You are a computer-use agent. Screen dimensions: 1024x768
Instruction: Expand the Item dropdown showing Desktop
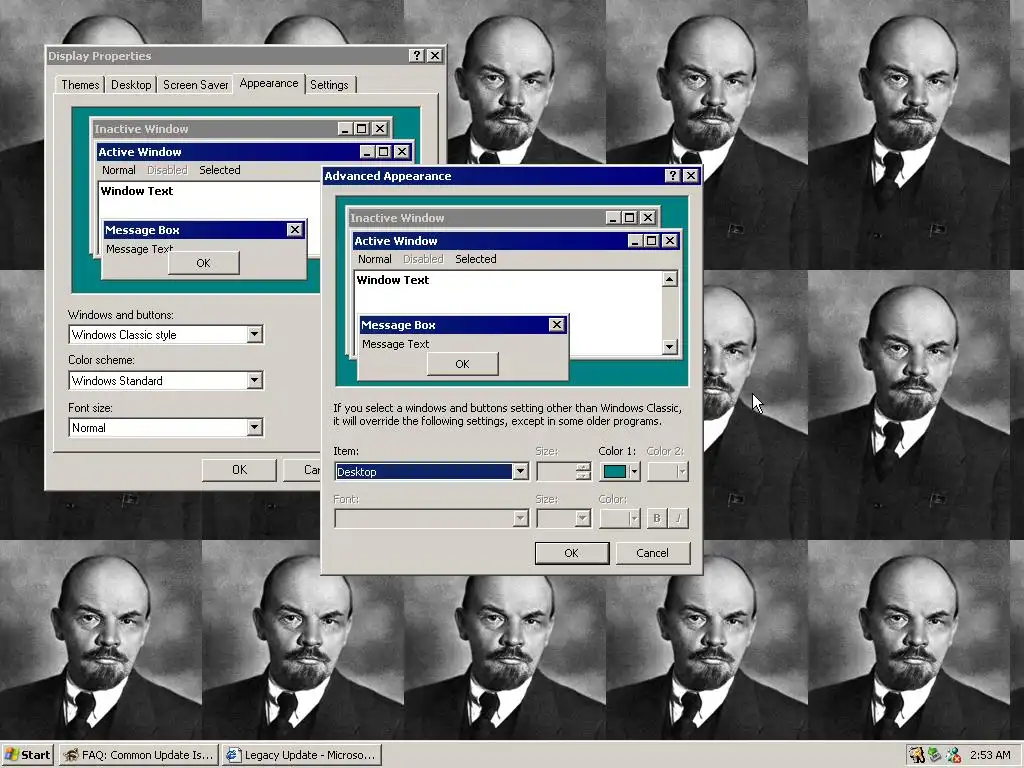click(520, 472)
